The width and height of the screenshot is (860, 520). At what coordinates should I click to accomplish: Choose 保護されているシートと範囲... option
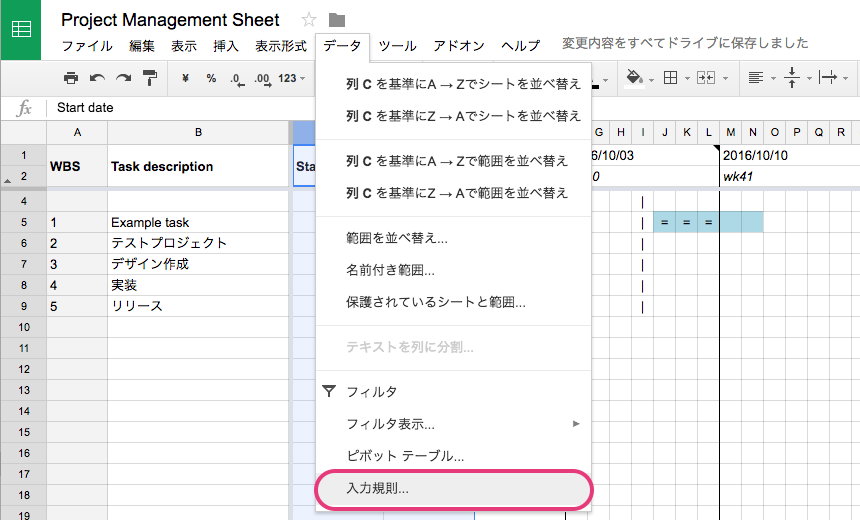(453, 302)
